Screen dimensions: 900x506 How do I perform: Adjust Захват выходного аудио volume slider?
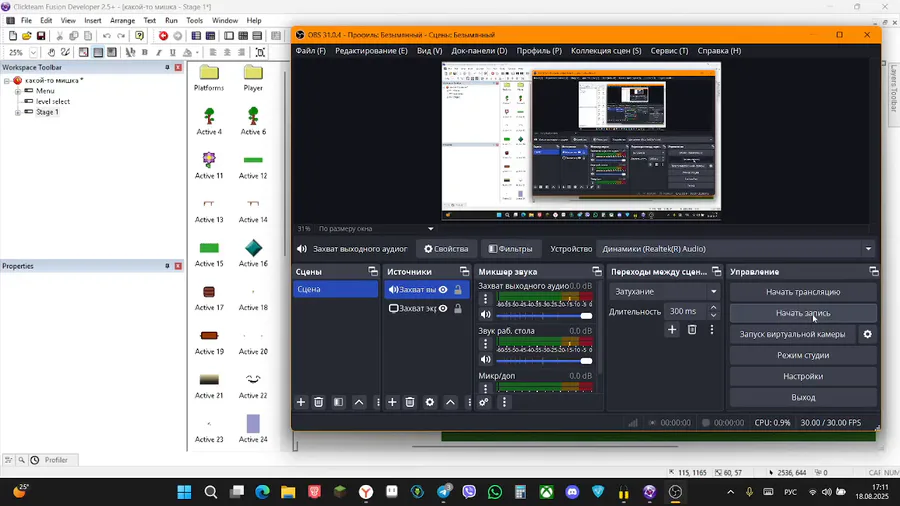[x=544, y=316]
